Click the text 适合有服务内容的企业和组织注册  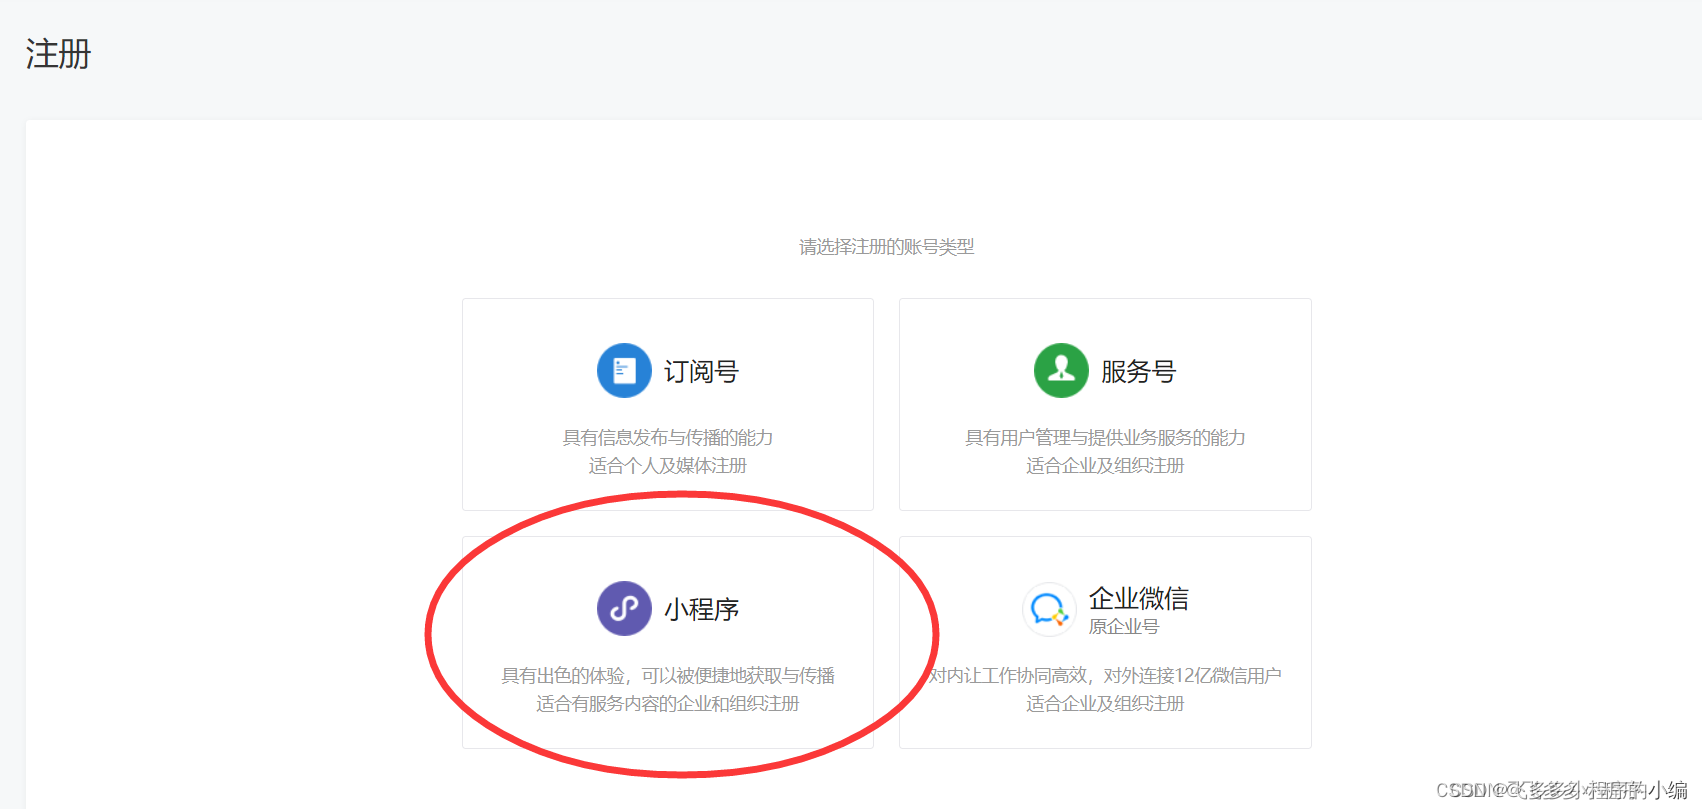click(x=668, y=704)
